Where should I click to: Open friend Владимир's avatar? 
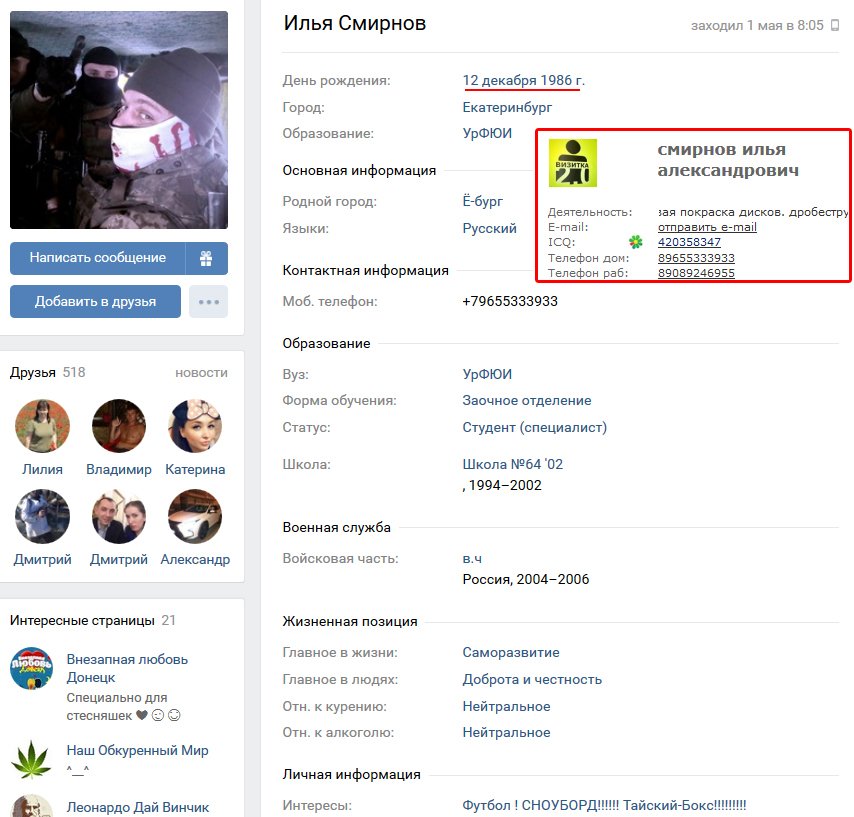coord(119,426)
